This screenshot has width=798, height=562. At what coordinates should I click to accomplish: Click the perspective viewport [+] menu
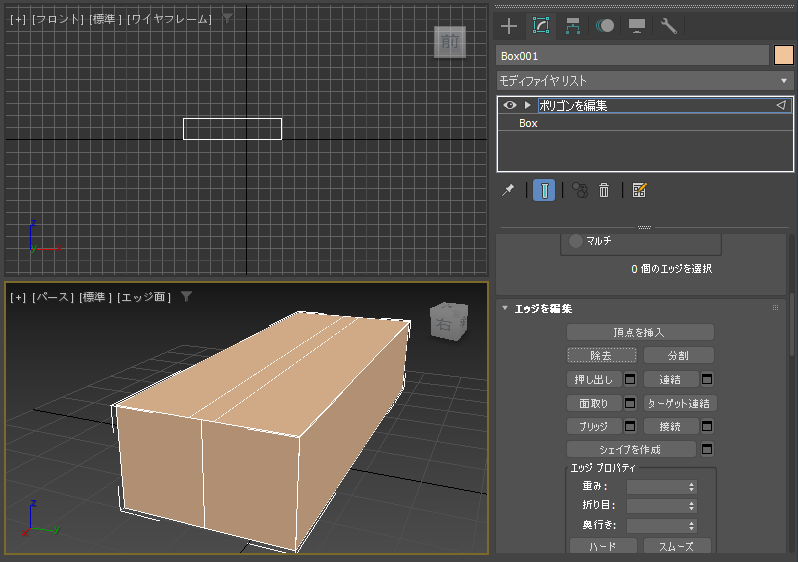[18, 297]
